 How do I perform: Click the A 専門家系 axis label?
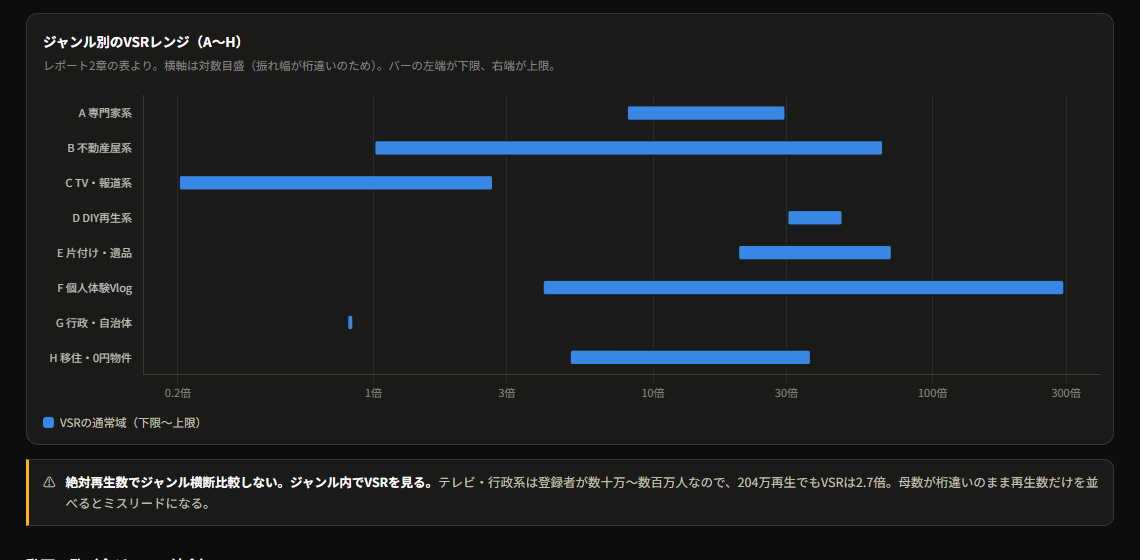click(x=105, y=113)
